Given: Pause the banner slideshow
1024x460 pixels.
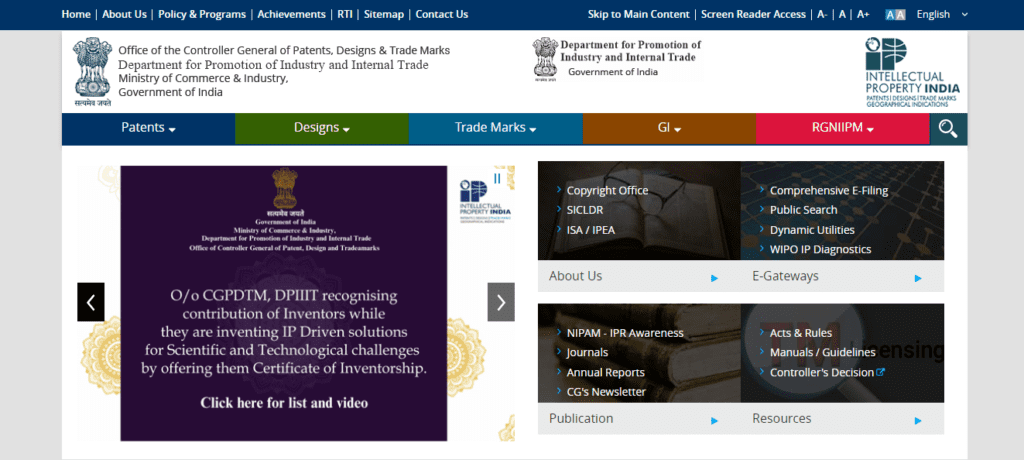Looking at the screenshot, I should 497,179.
